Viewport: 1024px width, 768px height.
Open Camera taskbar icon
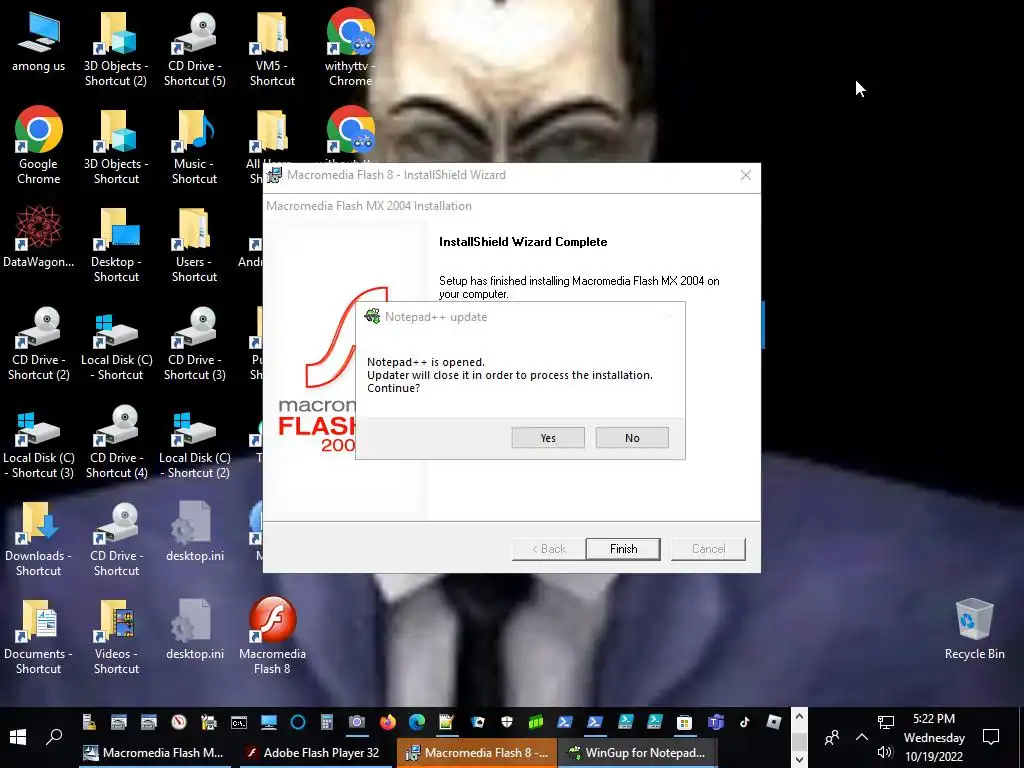pyautogui.click(x=357, y=722)
